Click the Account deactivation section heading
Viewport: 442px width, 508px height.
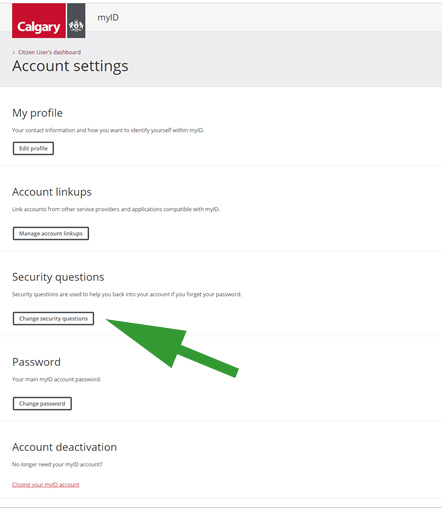64,447
